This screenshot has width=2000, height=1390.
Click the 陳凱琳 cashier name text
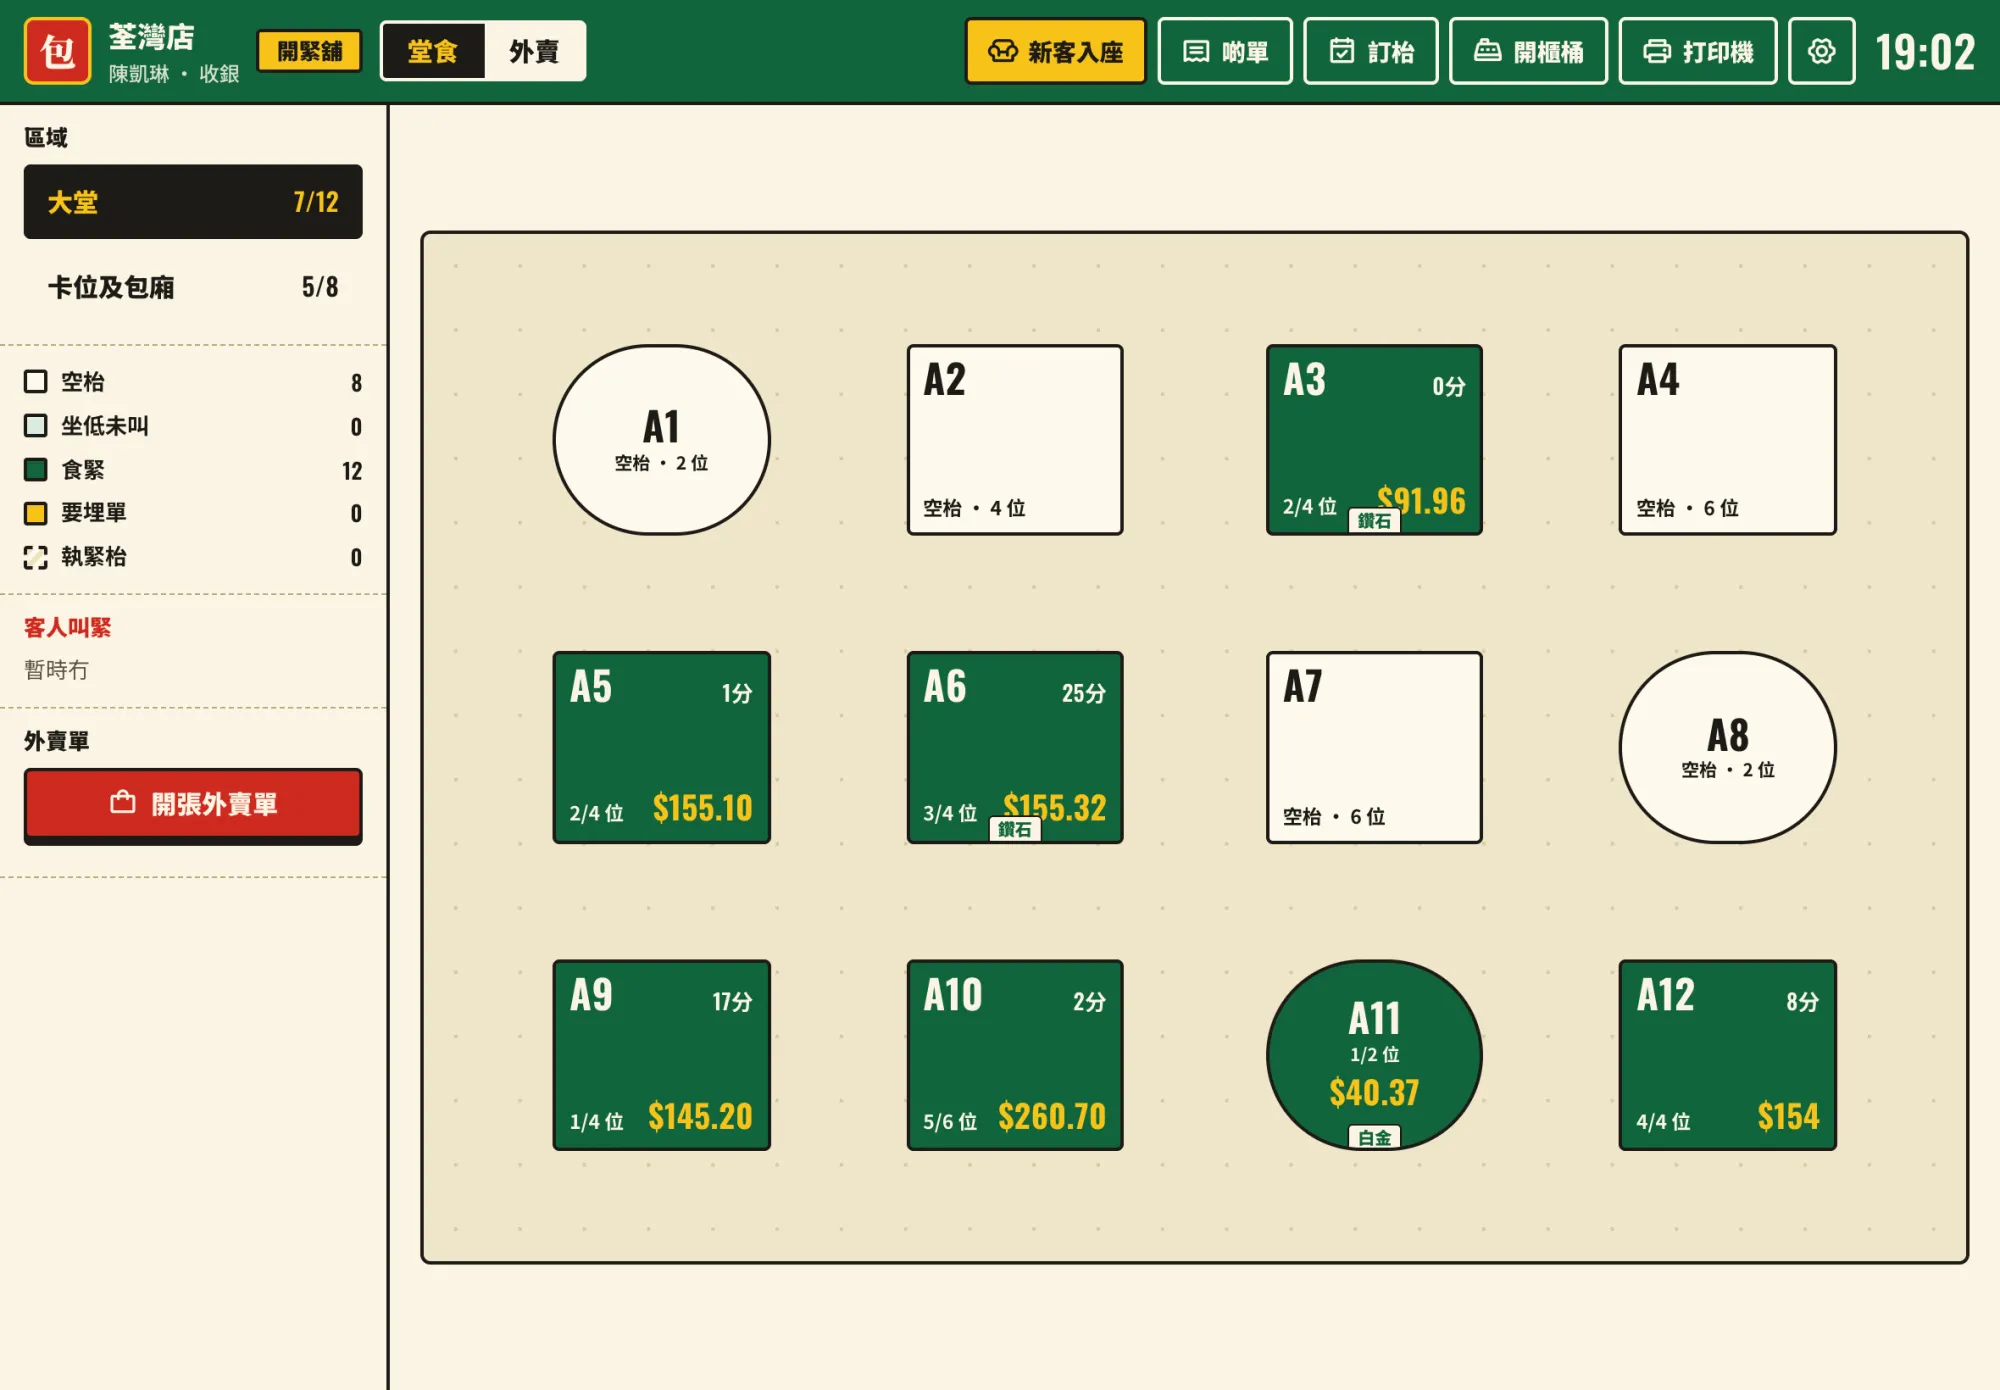coord(139,74)
